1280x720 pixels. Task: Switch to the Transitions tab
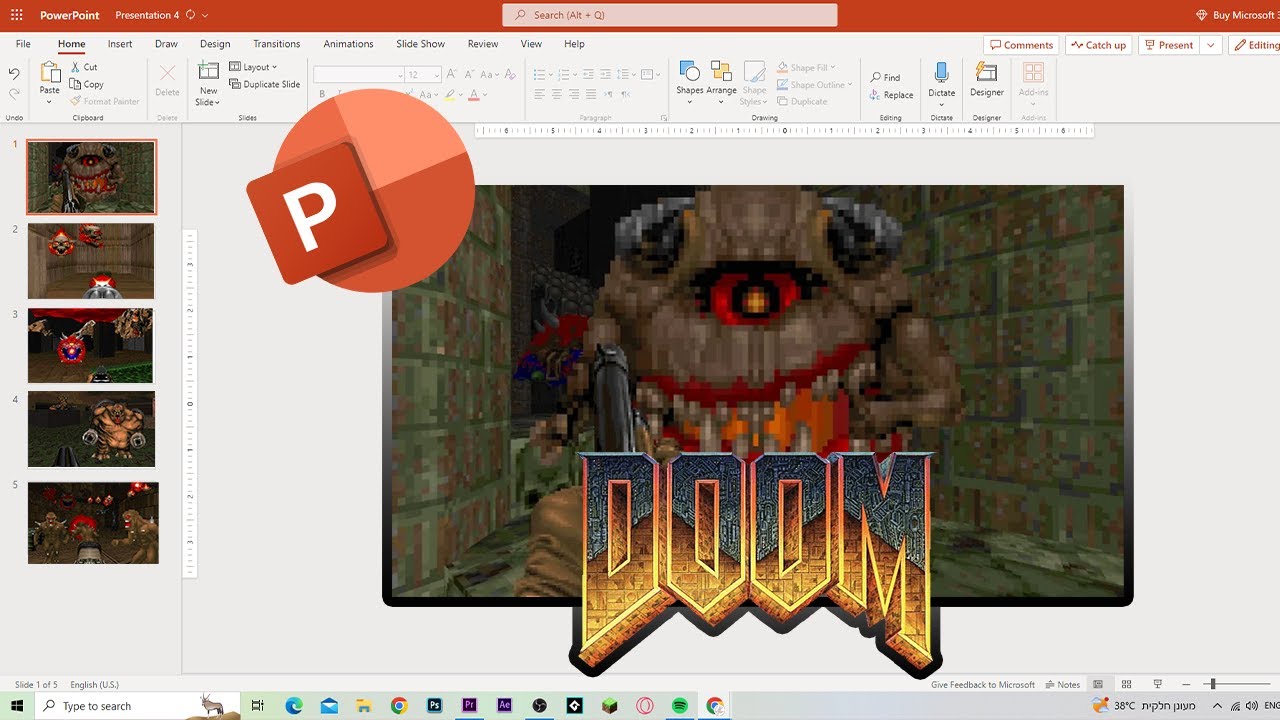pyautogui.click(x=277, y=44)
